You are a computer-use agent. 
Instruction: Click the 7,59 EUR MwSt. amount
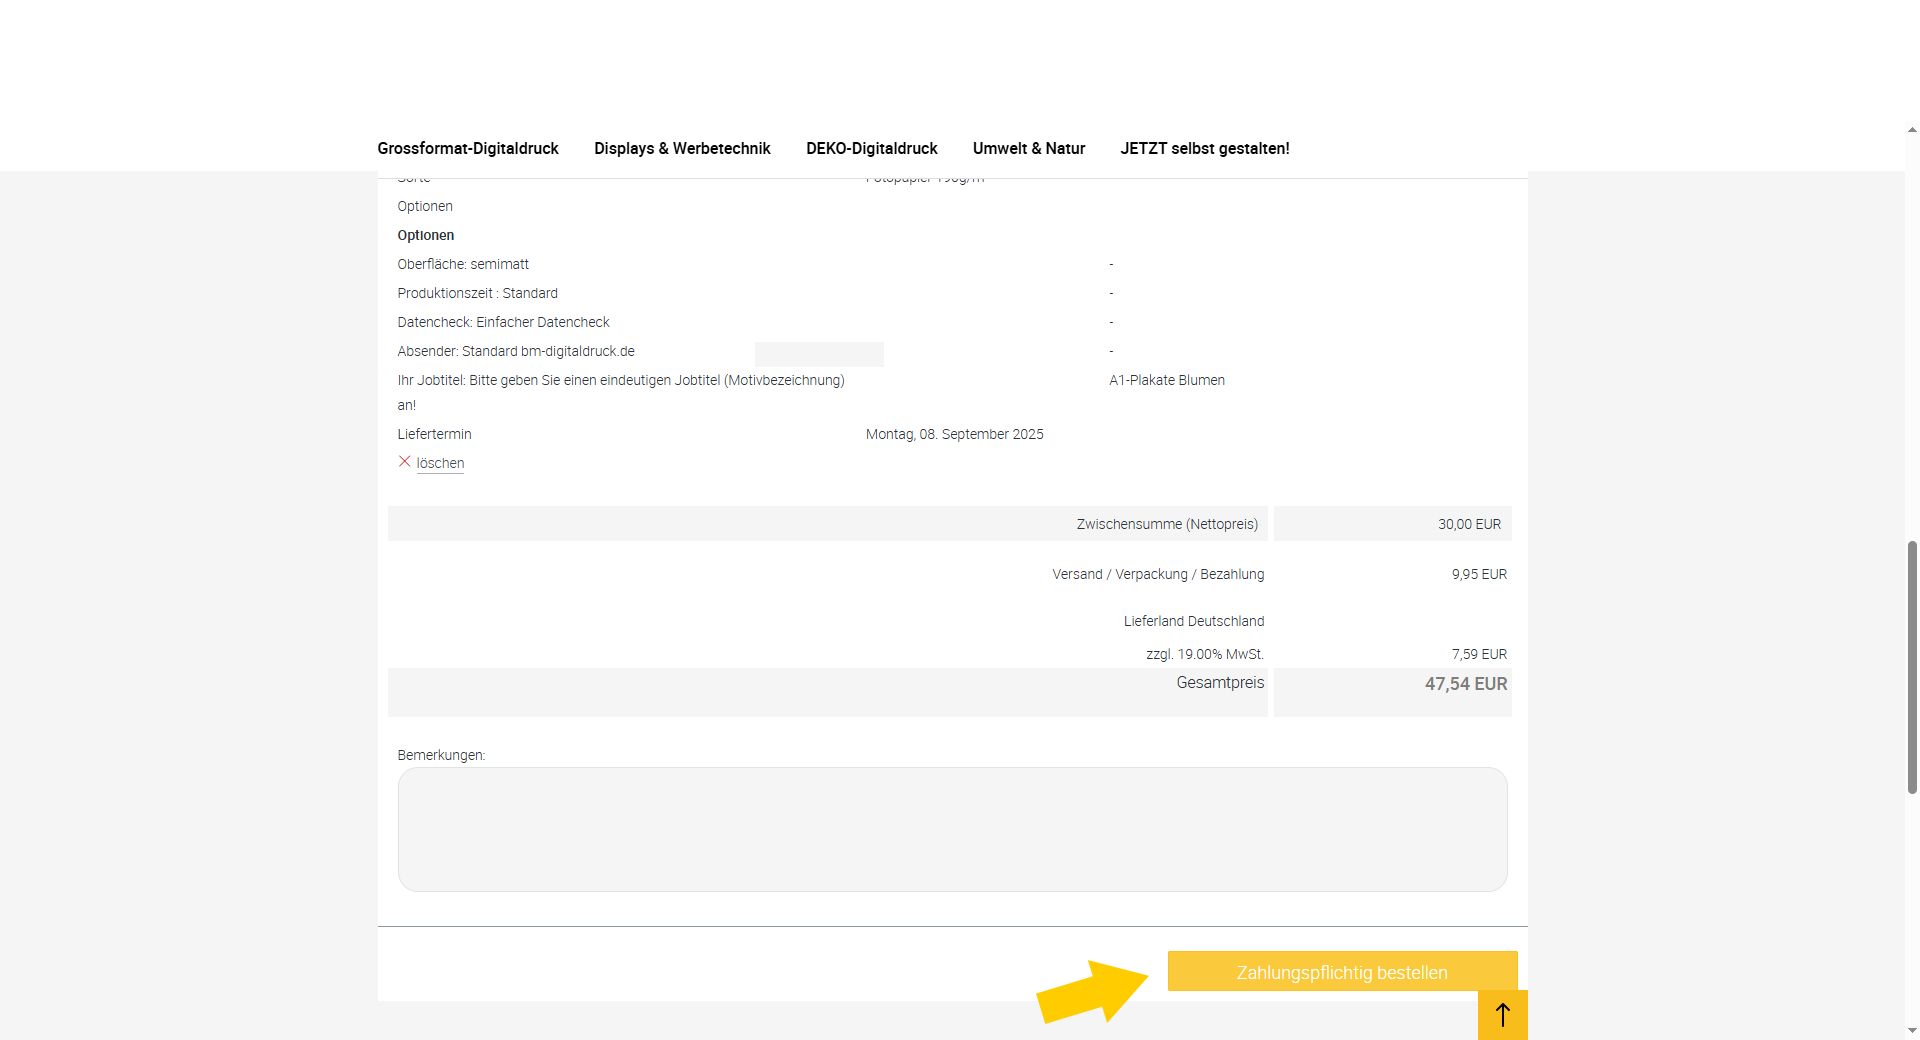coord(1478,654)
